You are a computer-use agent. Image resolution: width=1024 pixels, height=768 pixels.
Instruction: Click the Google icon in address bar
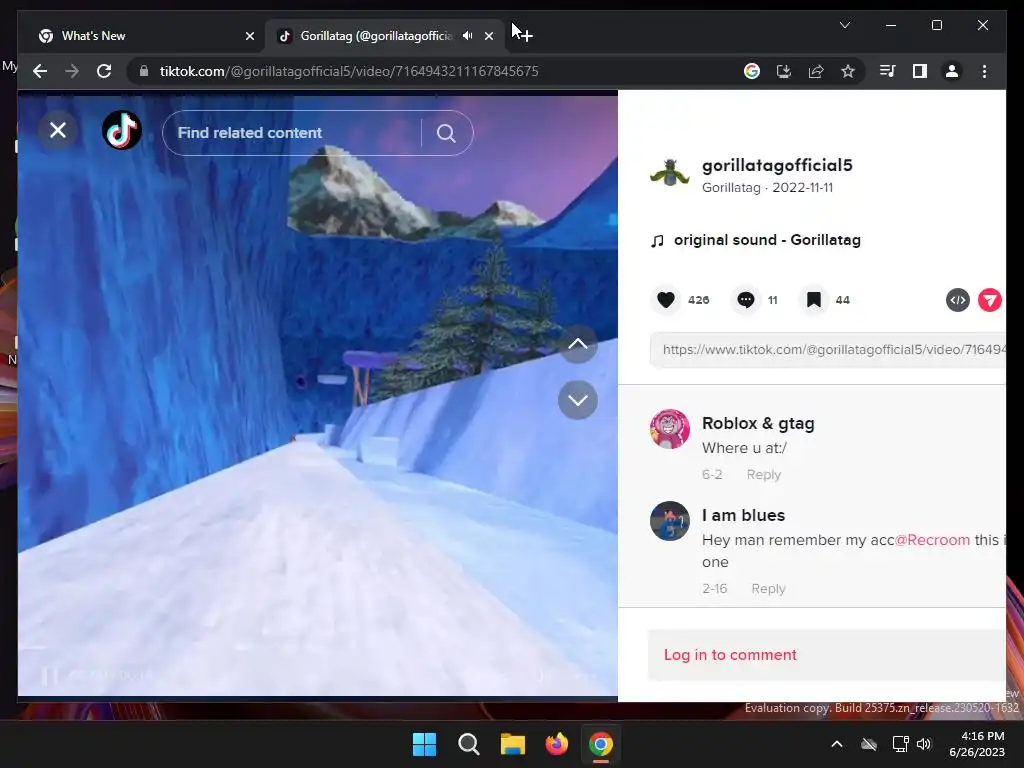click(x=752, y=71)
